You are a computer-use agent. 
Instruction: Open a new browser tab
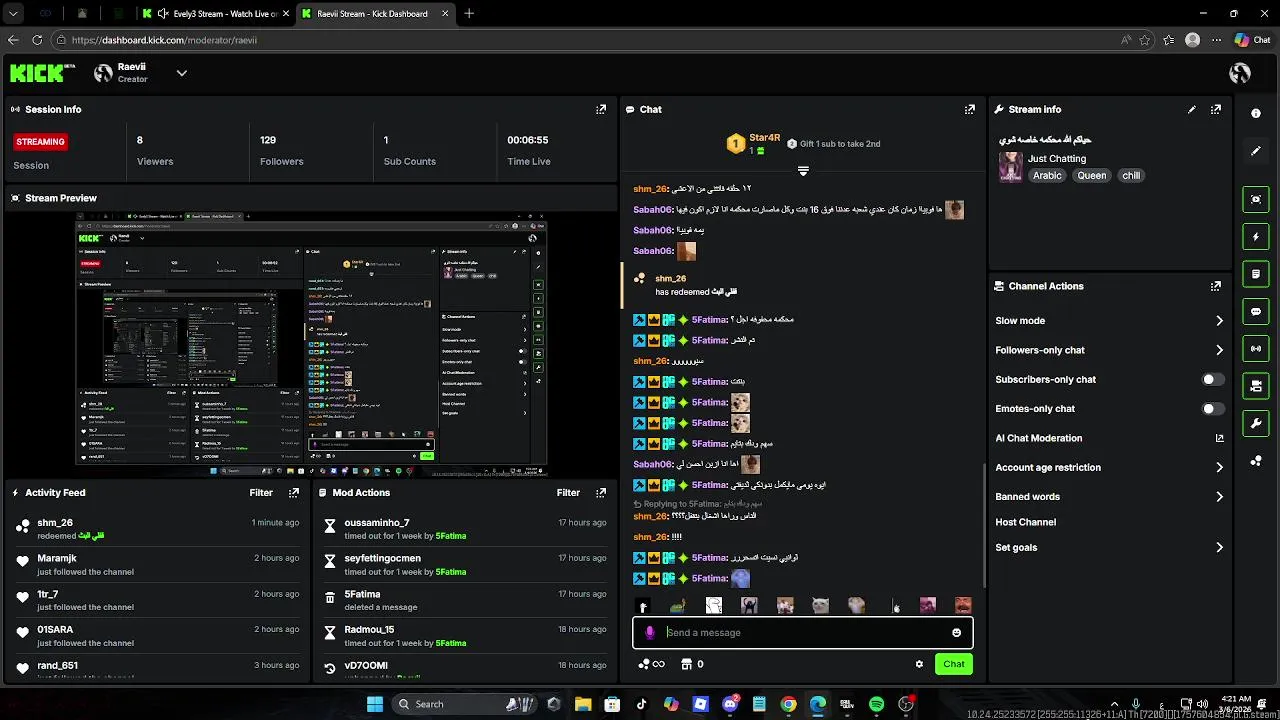click(469, 14)
